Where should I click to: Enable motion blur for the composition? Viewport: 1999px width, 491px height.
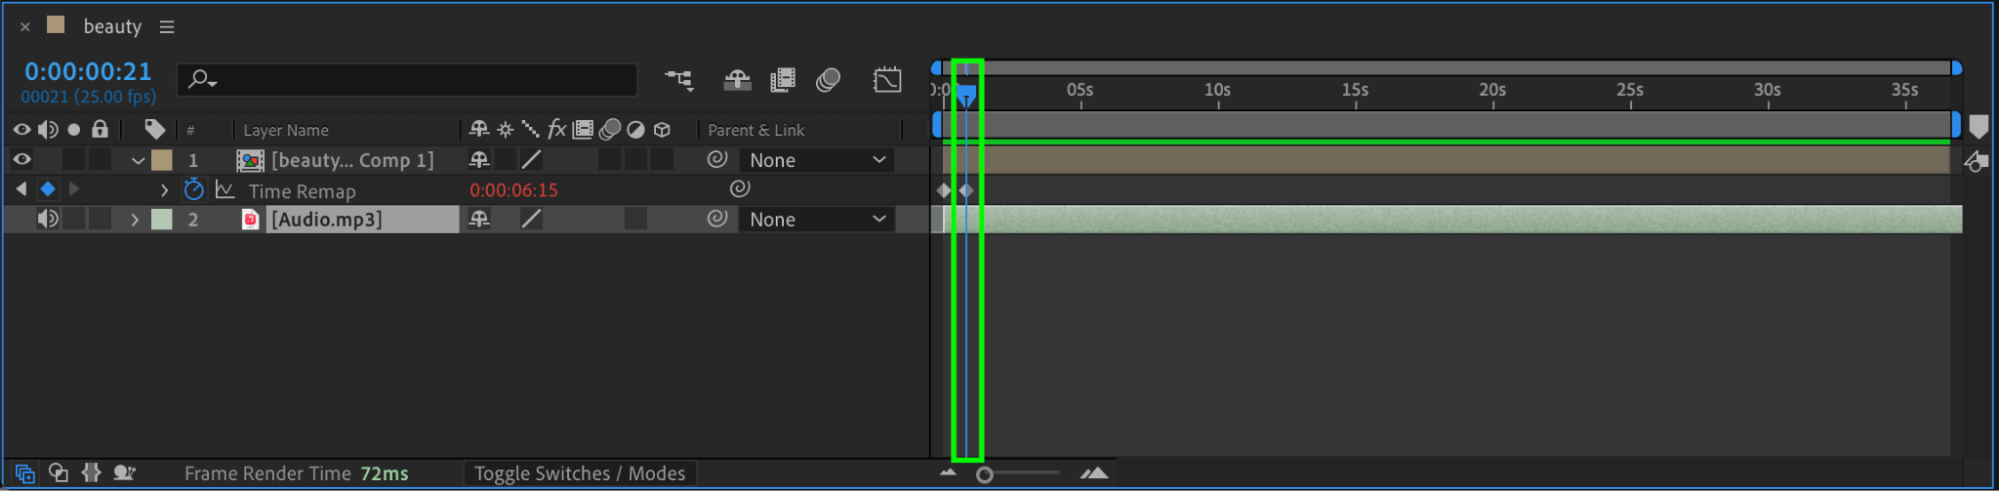point(828,80)
